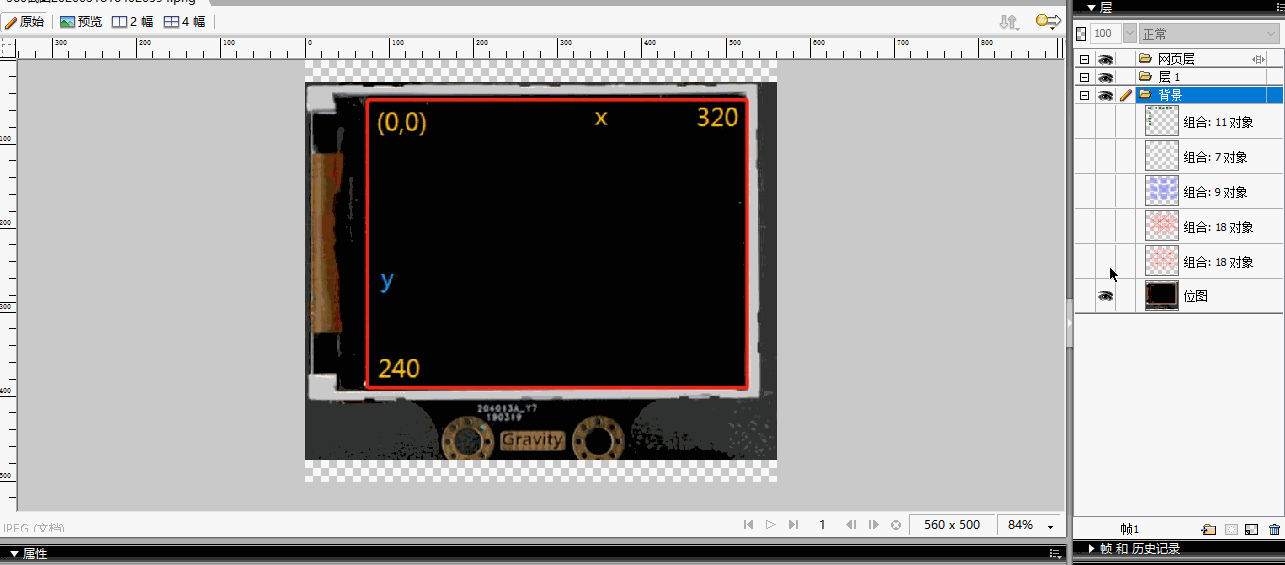This screenshot has width=1285, height=565.
Task: Collapse the 背景 layer with minus box
Action: pos(1084,95)
